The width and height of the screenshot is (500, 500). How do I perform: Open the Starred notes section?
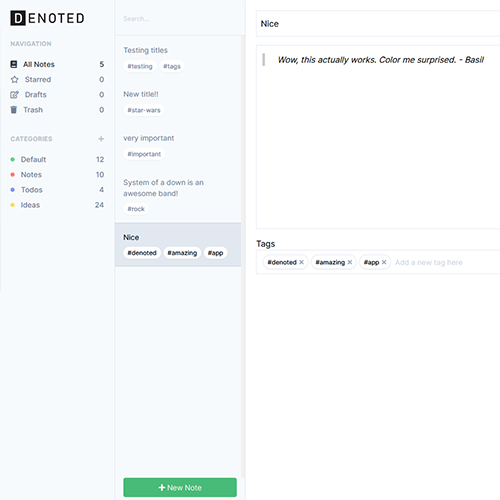57,79
